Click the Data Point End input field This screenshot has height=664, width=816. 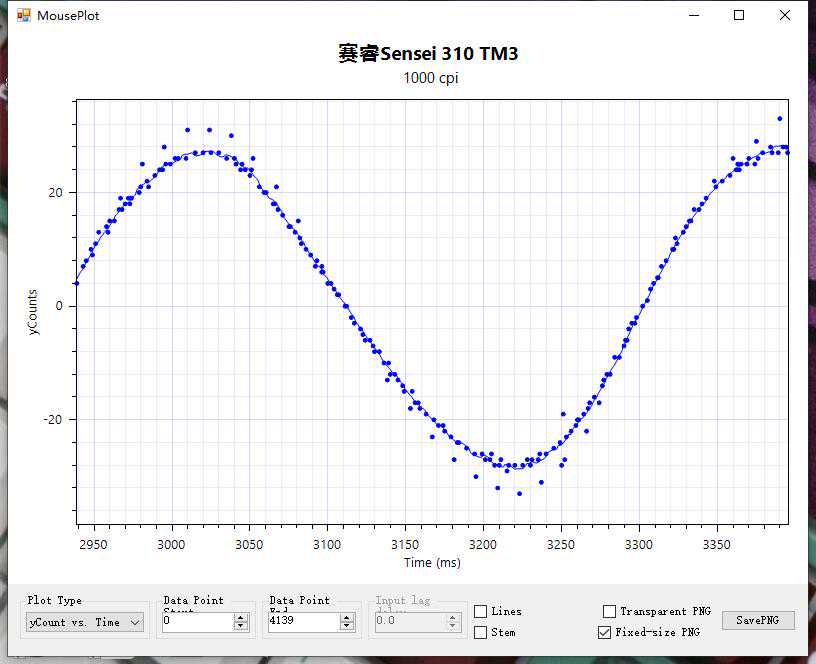point(299,621)
